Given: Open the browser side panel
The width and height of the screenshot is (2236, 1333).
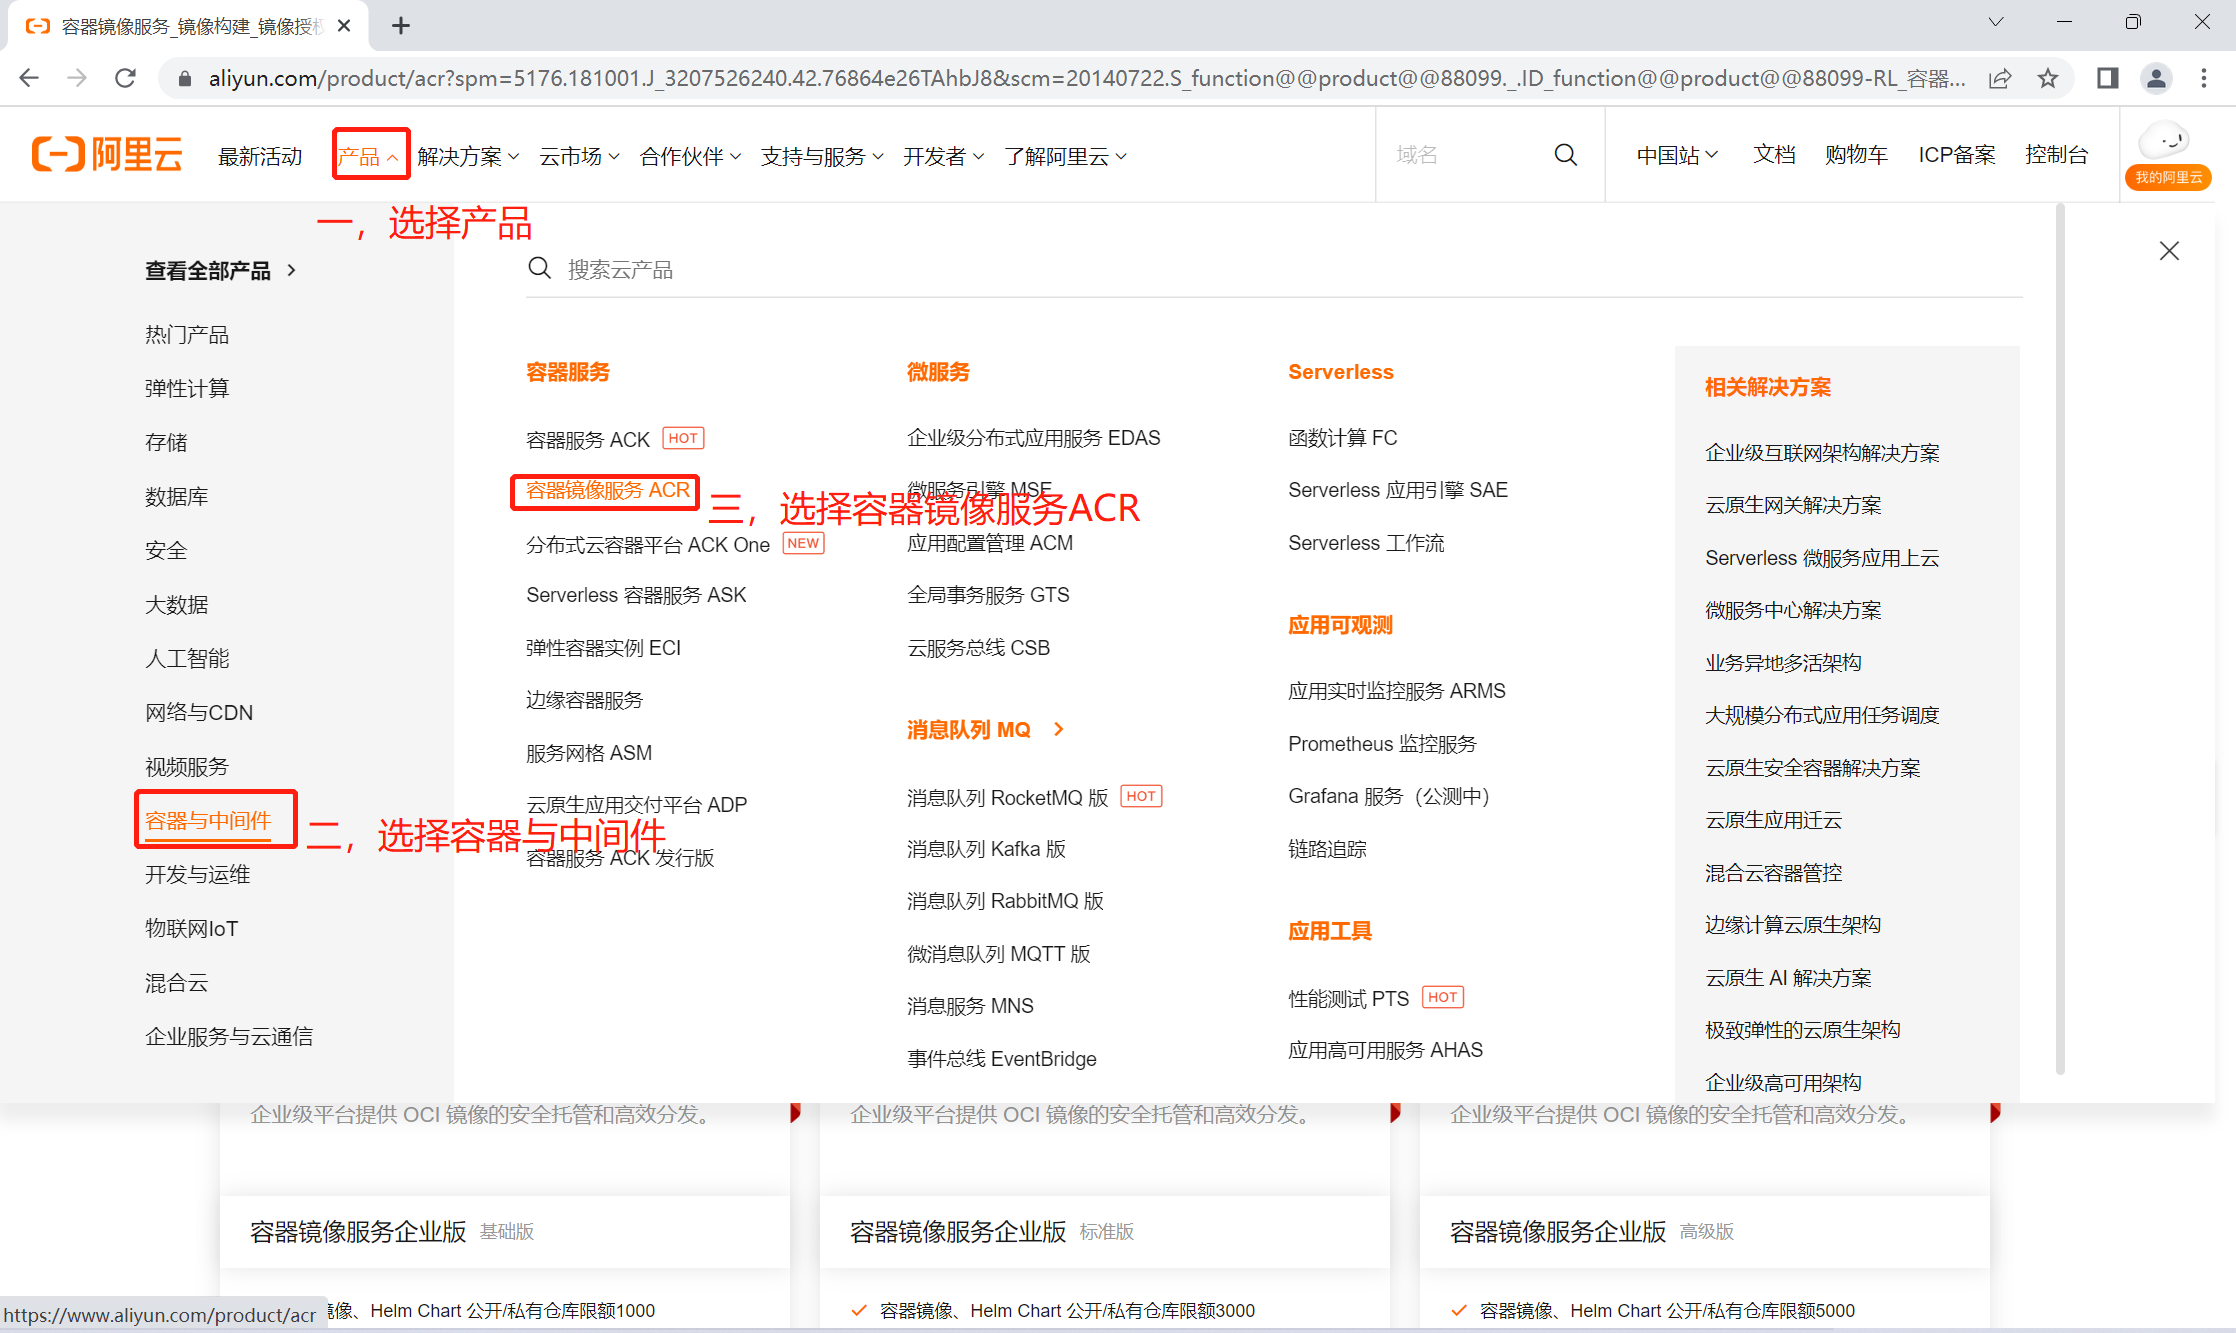Looking at the screenshot, I should [2107, 78].
